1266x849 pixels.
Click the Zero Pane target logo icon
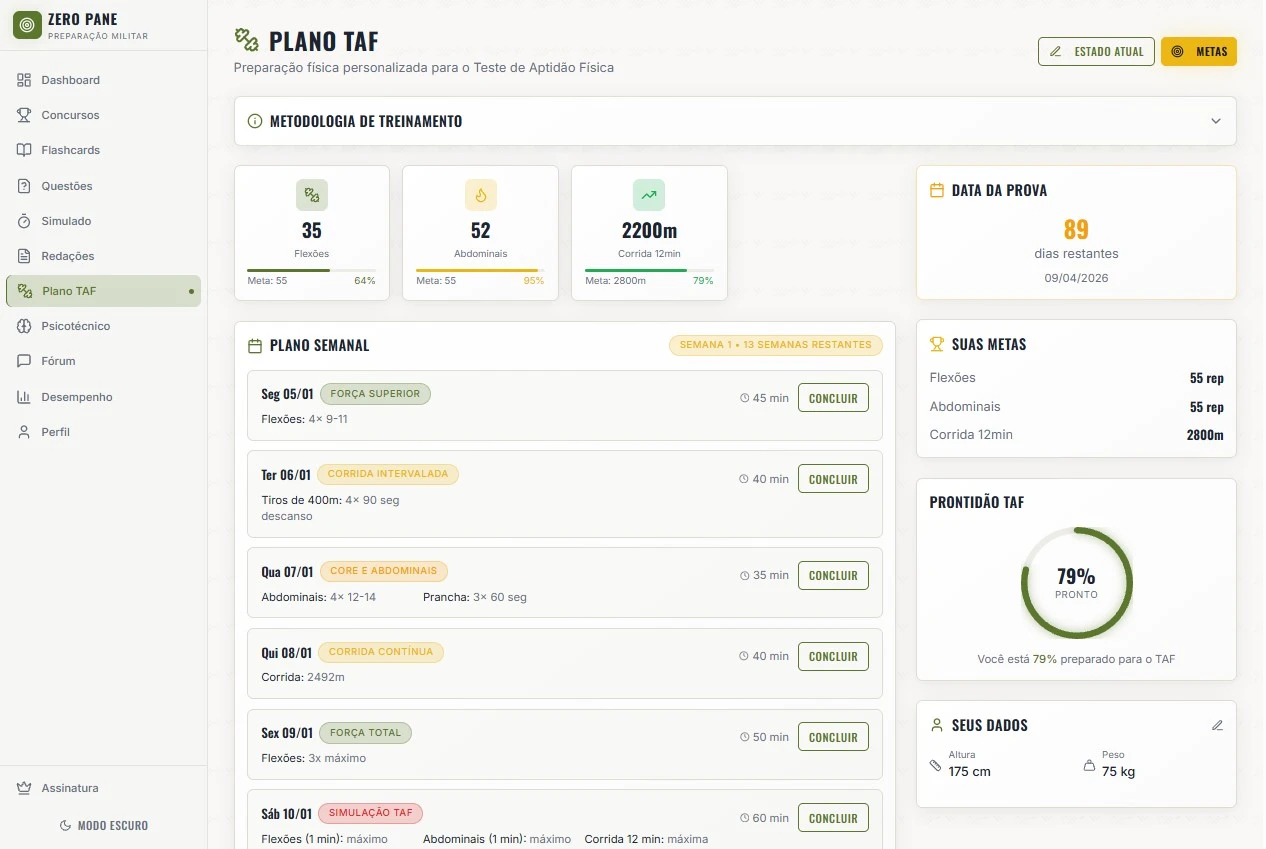tap(27, 25)
